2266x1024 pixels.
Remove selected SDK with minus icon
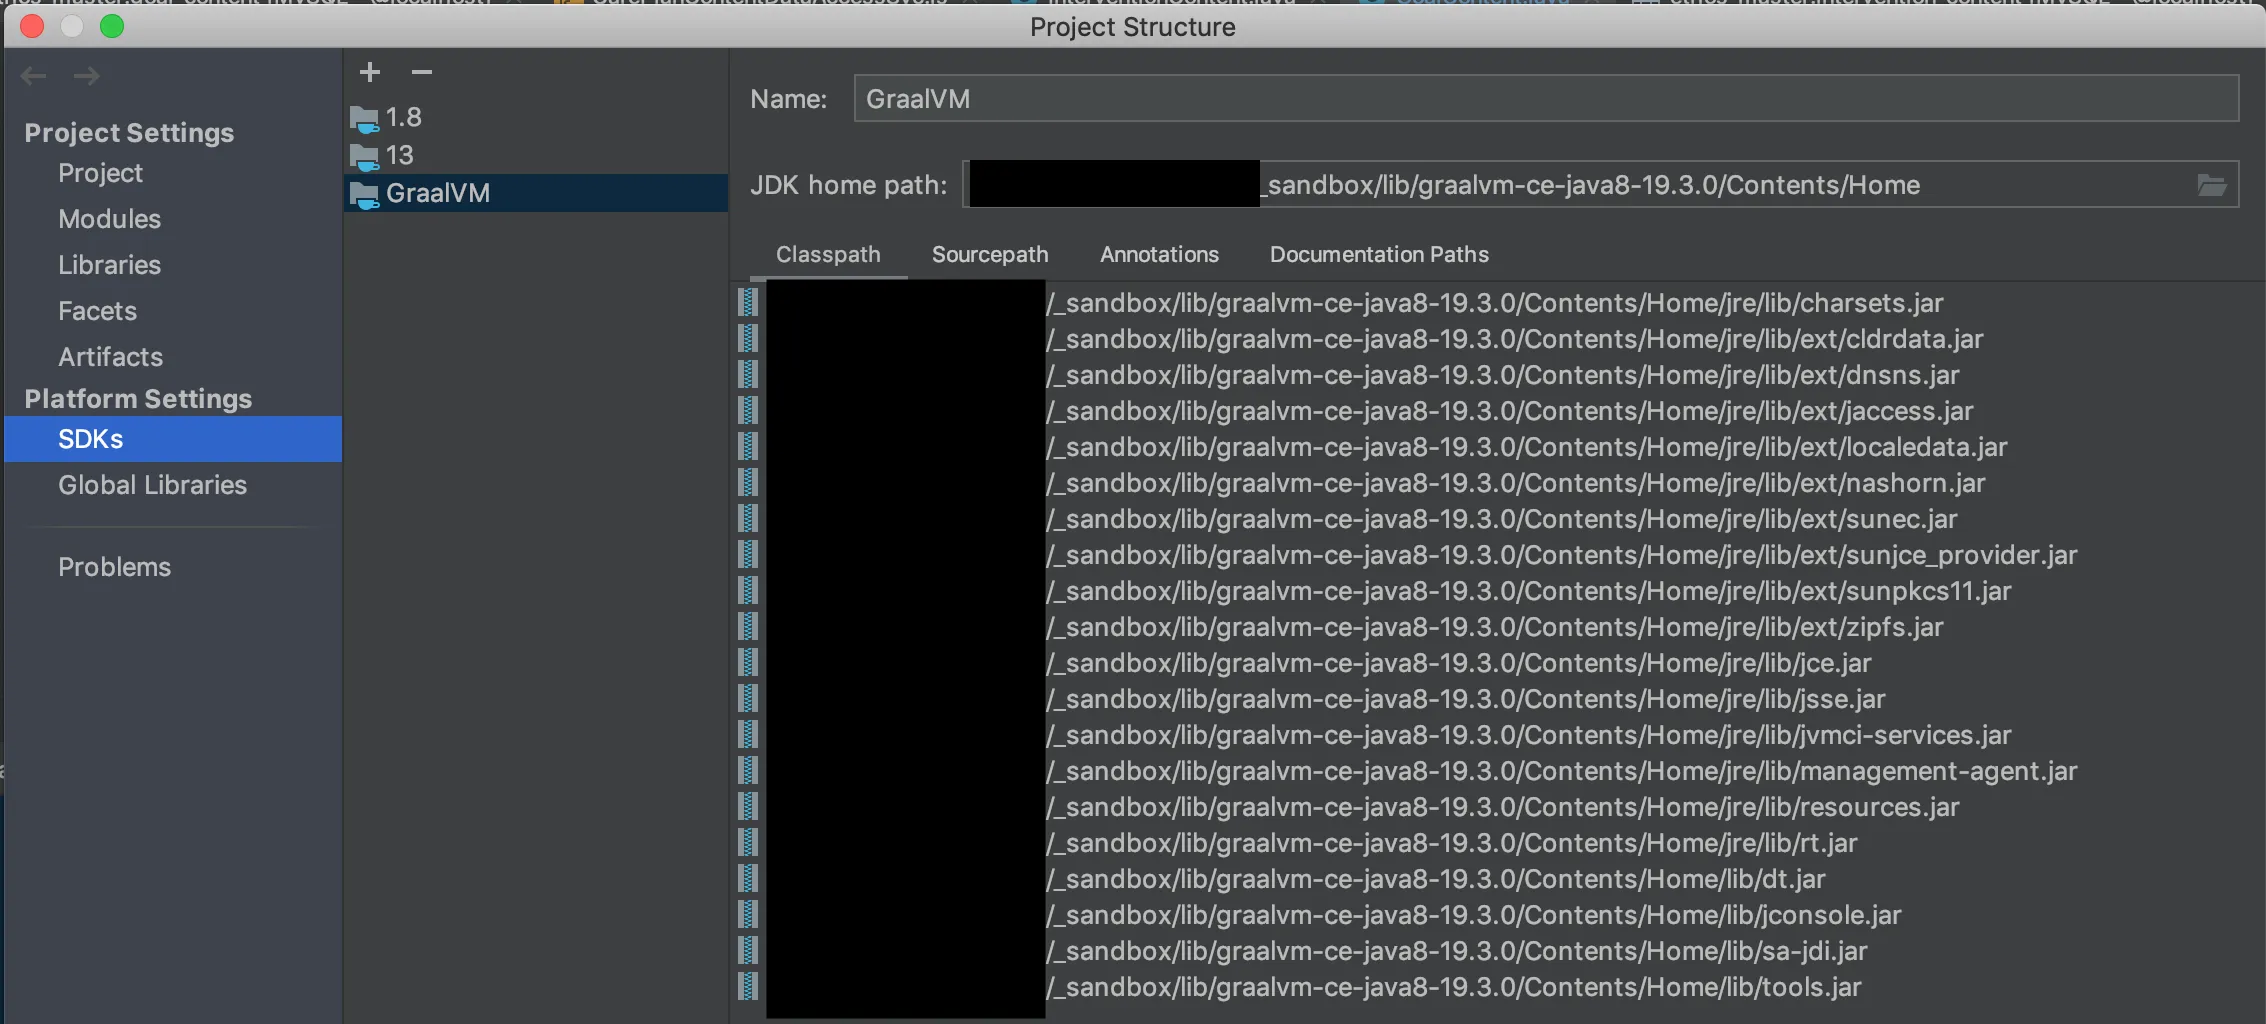[x=422, y=72]
